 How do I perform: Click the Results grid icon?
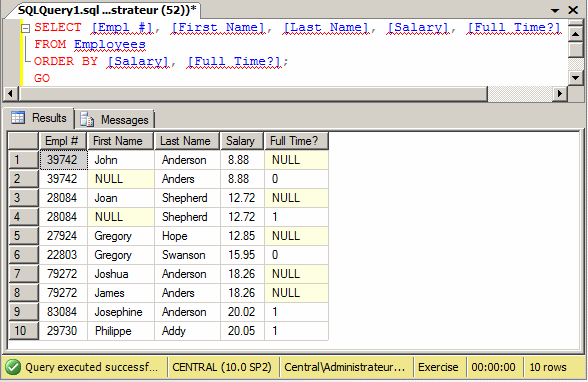point(18,118)
